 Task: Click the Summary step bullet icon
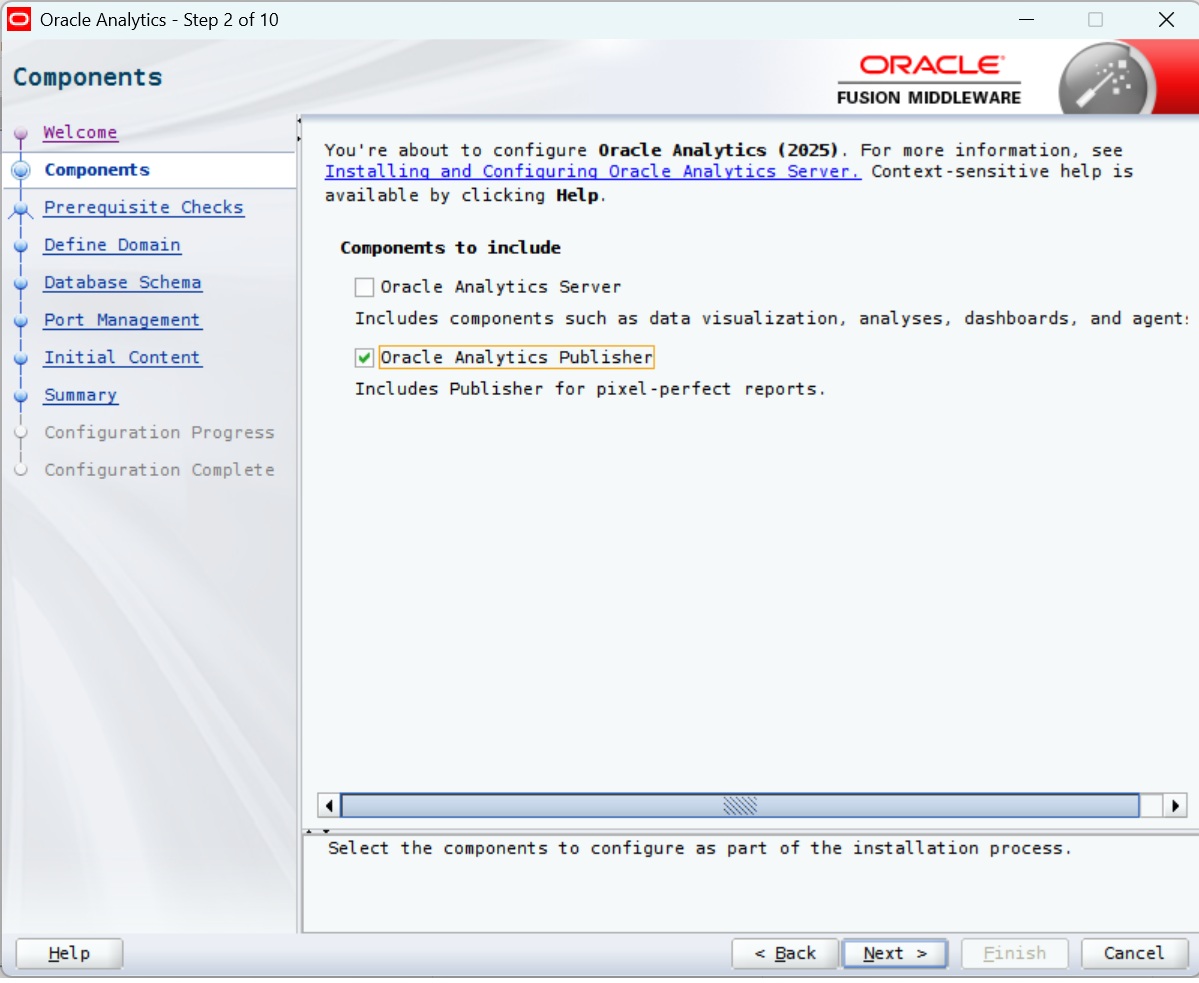[21, 397]
